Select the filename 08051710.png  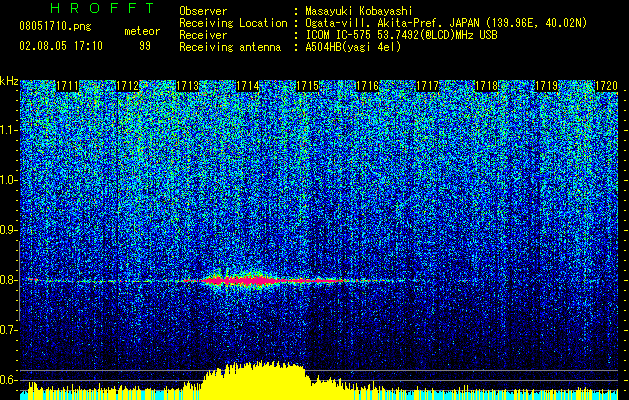click(x=55, y=27)
